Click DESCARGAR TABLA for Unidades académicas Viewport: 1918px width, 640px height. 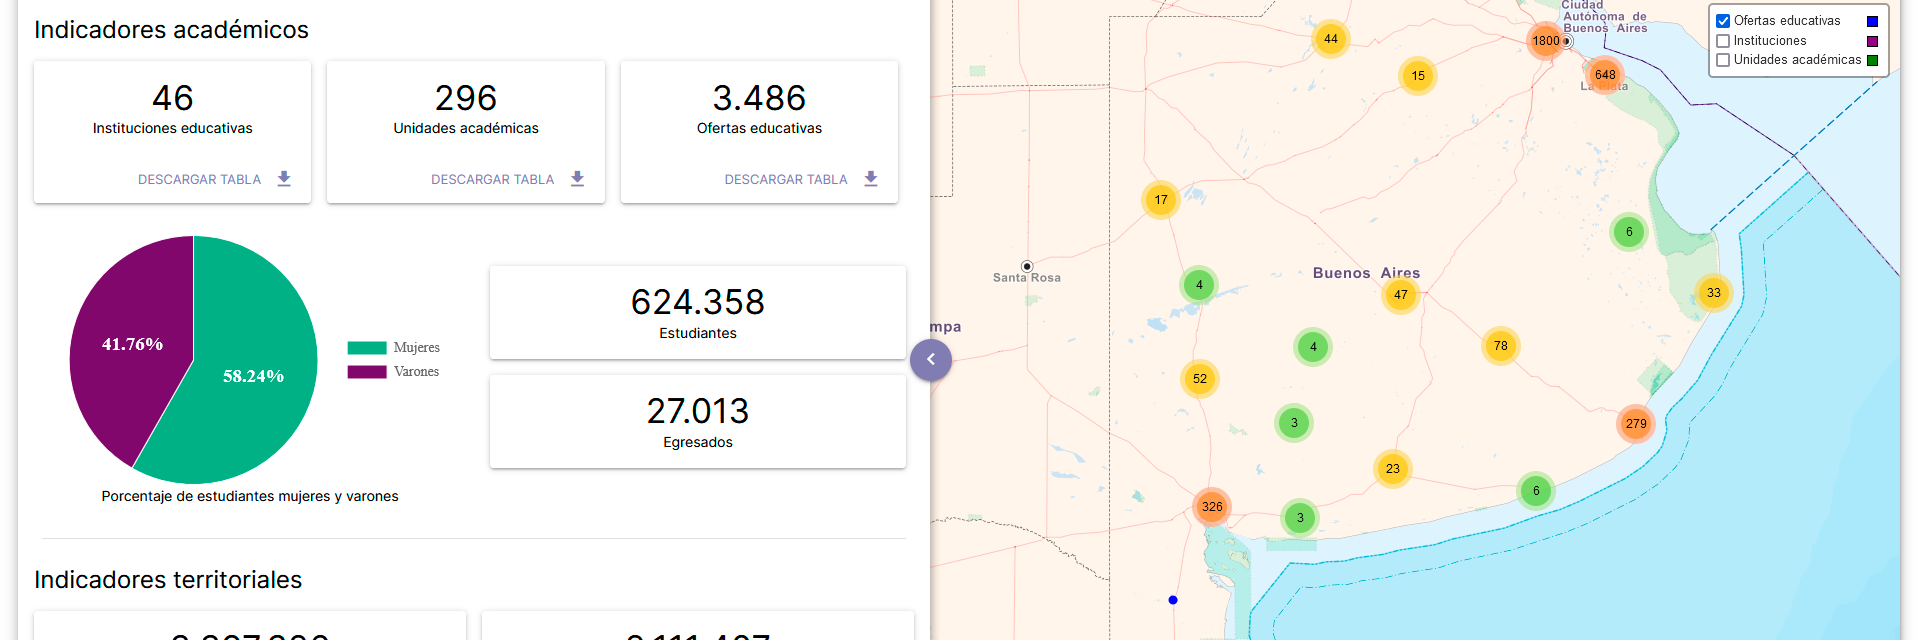point(492,180)
